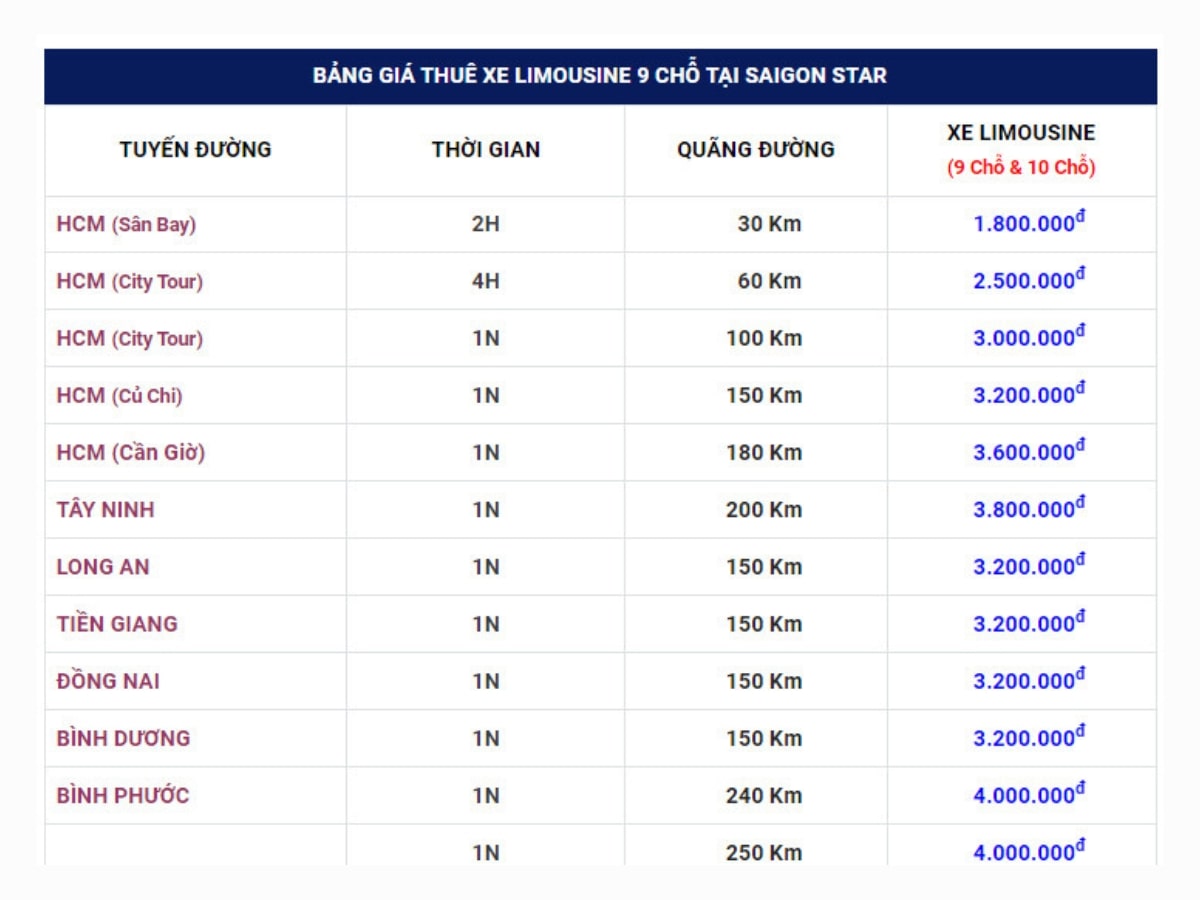Click the 3.600.000đ price

[x=1029, y=451]
